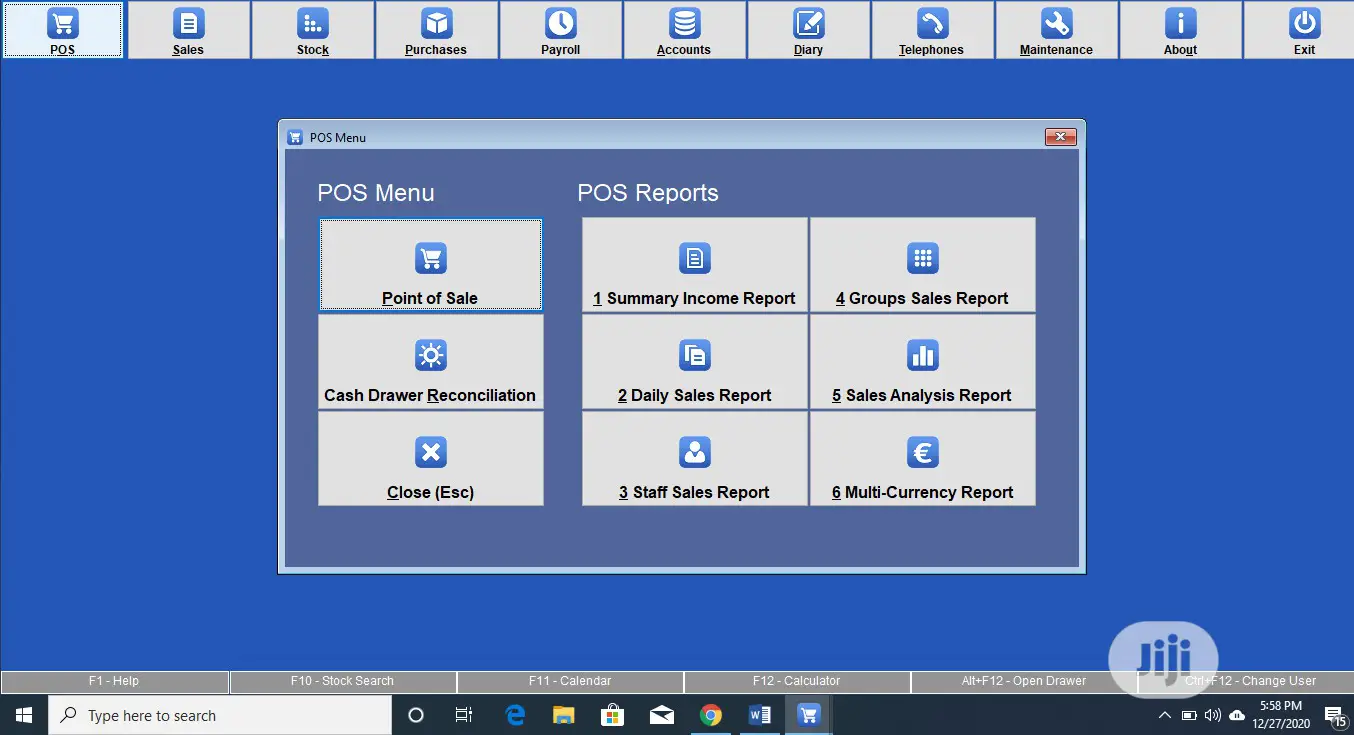Close the POS Menu window with X

click(x=1060, y=137)
